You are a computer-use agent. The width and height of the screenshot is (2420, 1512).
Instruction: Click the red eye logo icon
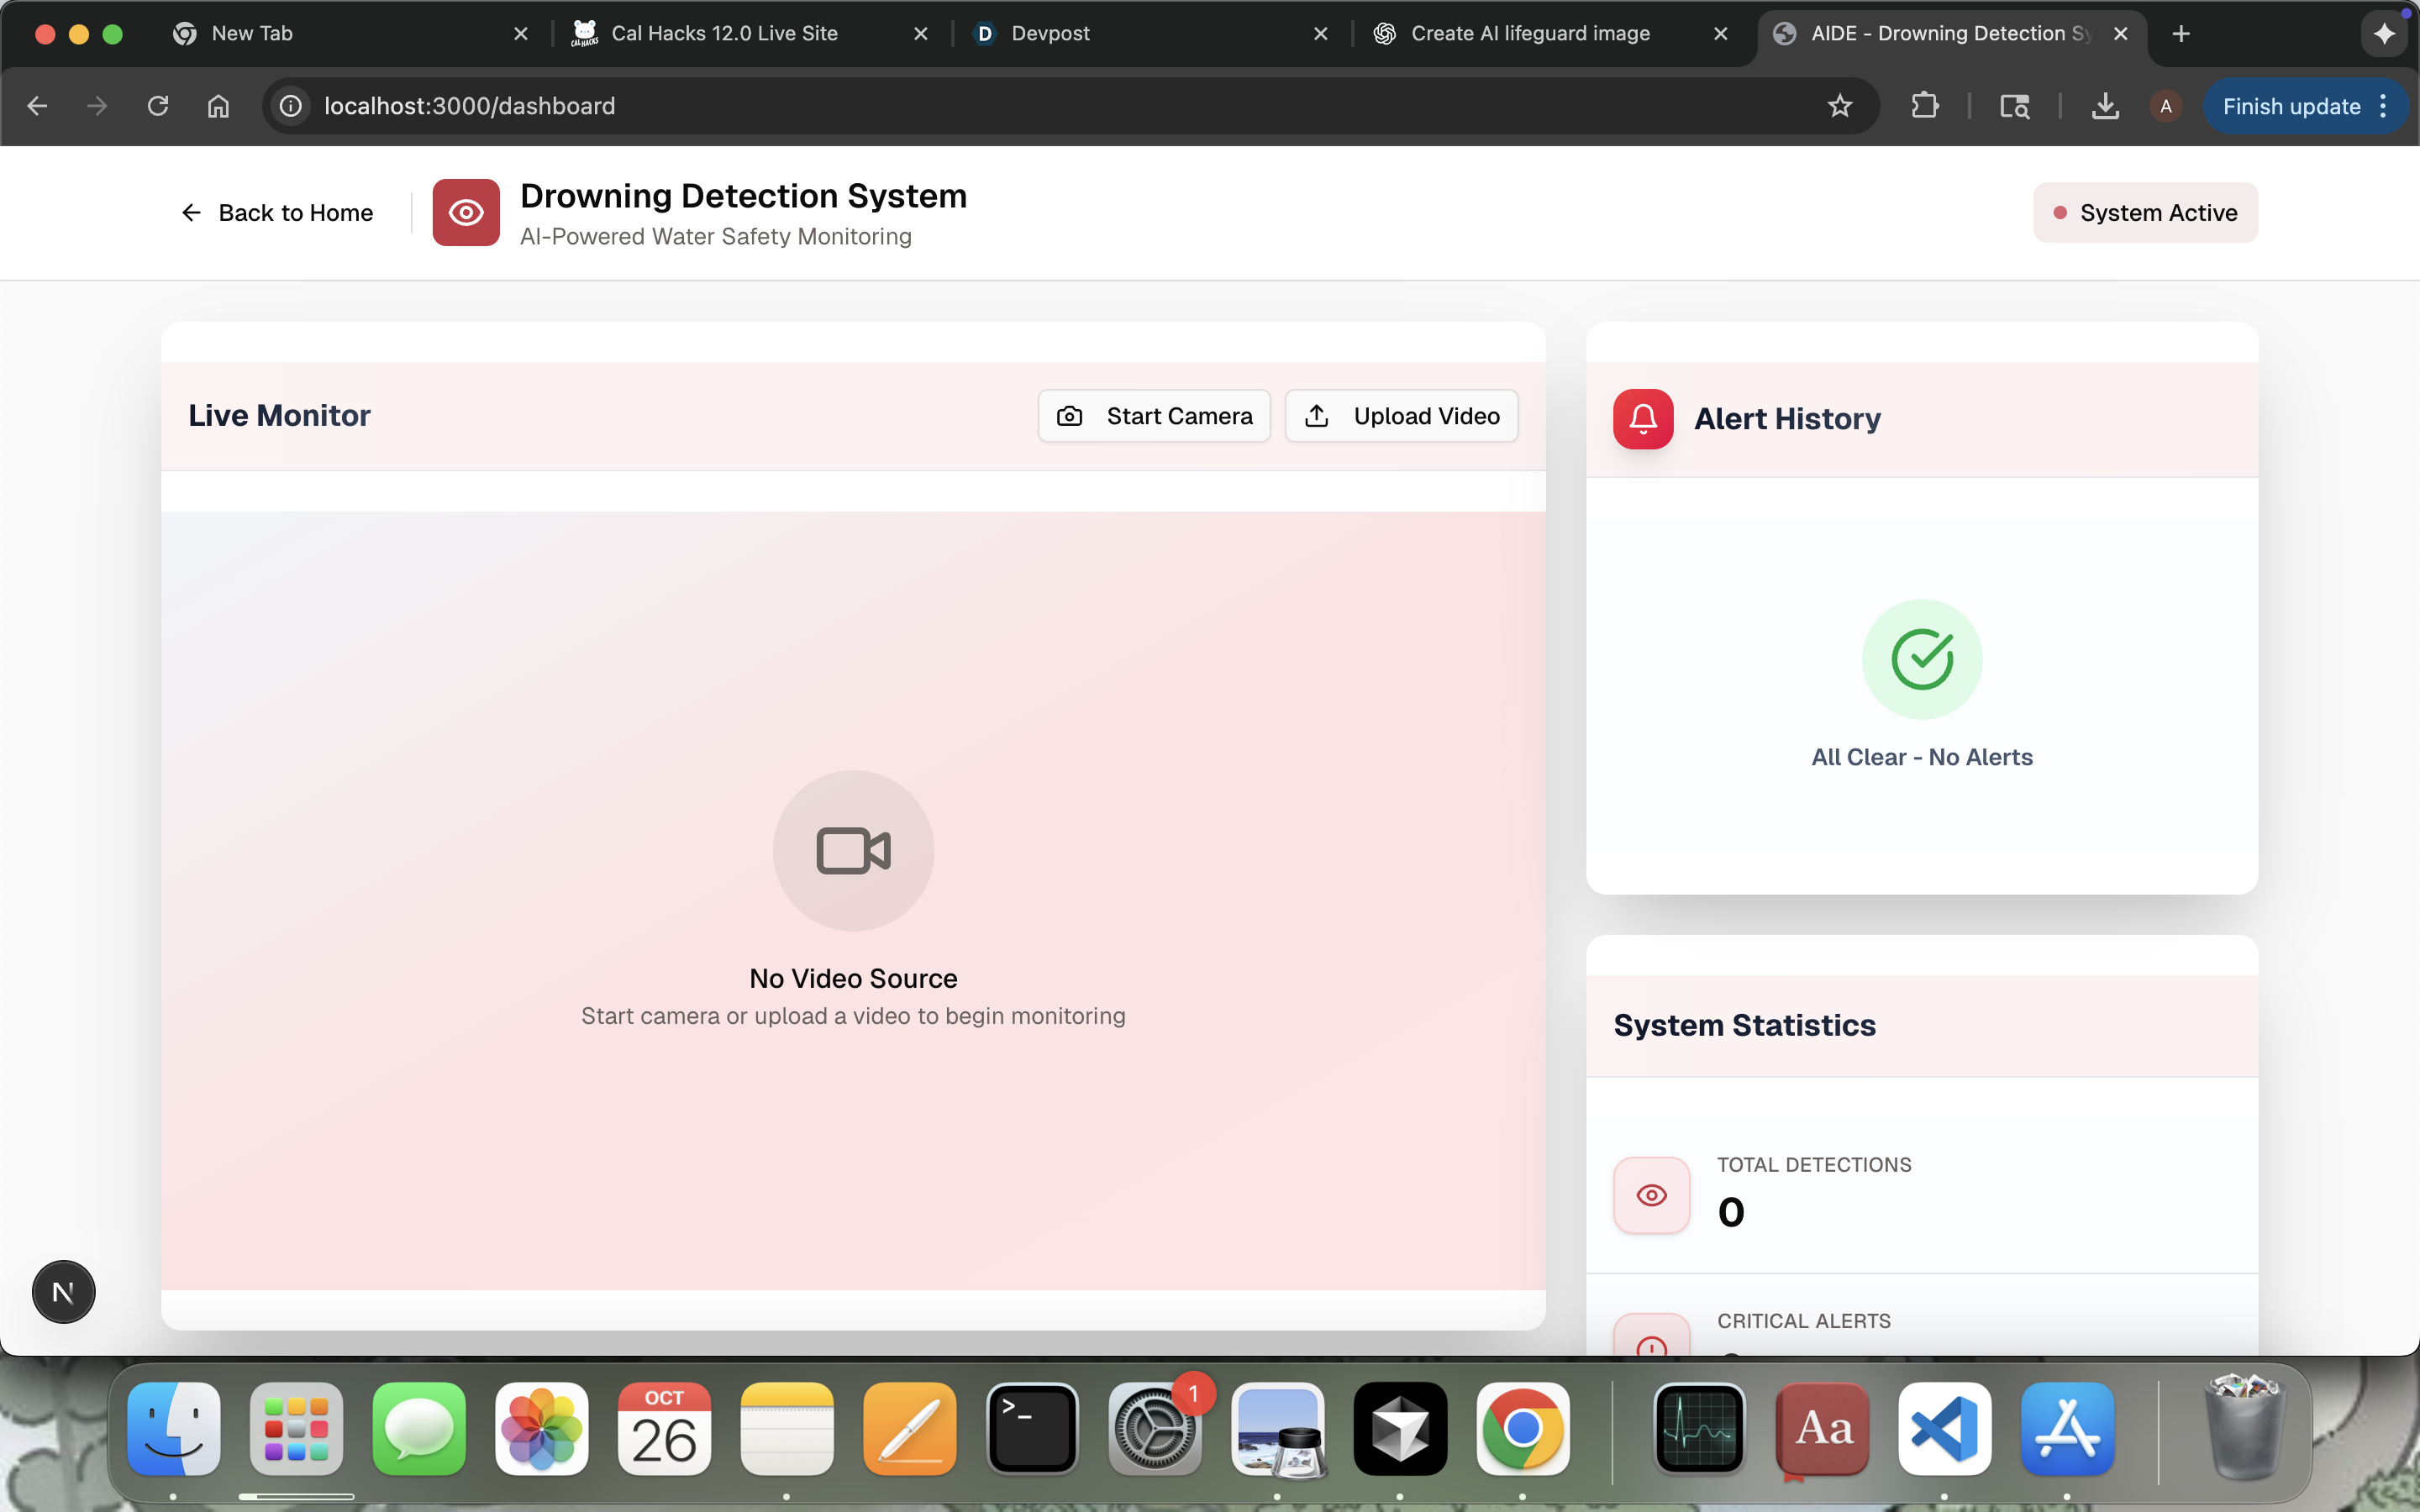pyautogui.click(x=465, y=212)
